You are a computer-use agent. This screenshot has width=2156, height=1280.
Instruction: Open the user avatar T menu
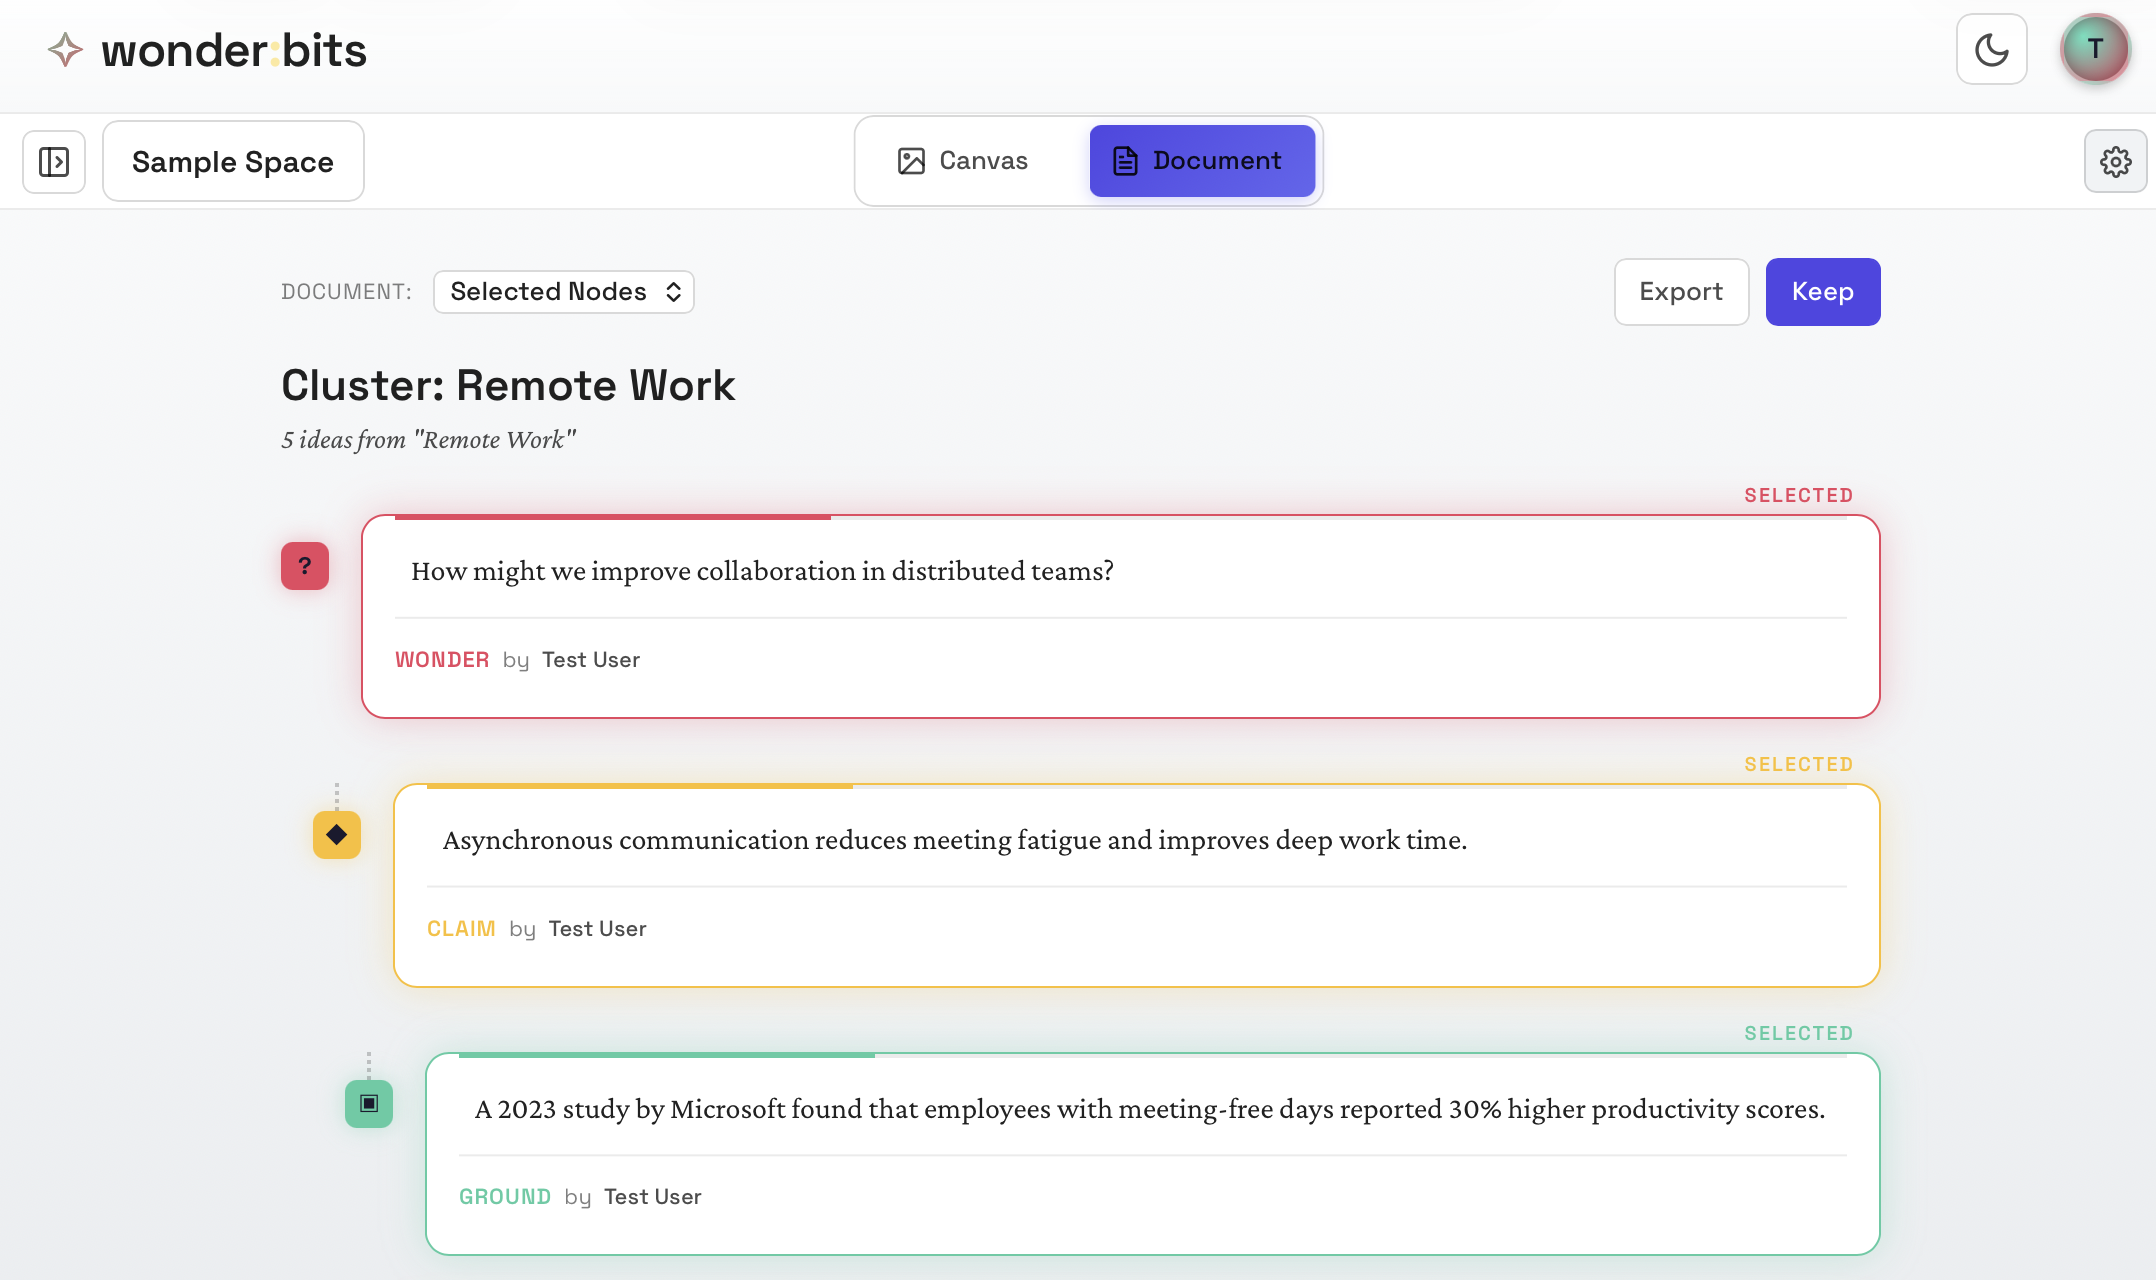click(2094, 49)
